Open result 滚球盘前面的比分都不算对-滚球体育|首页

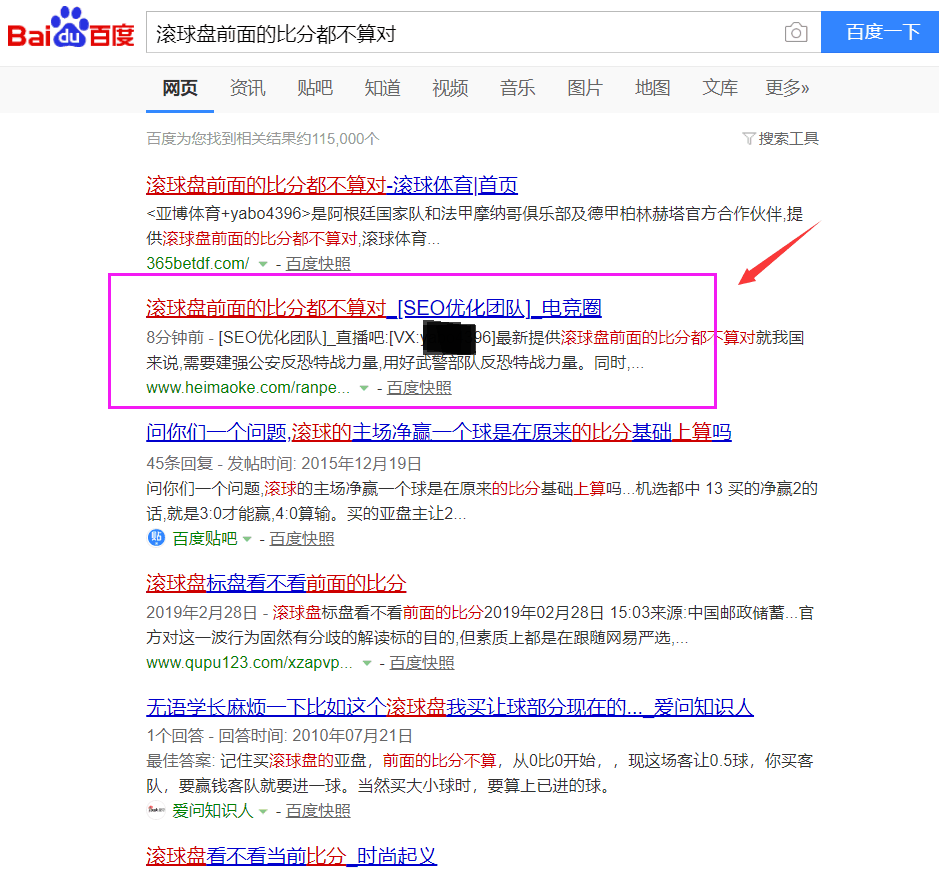tap(332, 185)
